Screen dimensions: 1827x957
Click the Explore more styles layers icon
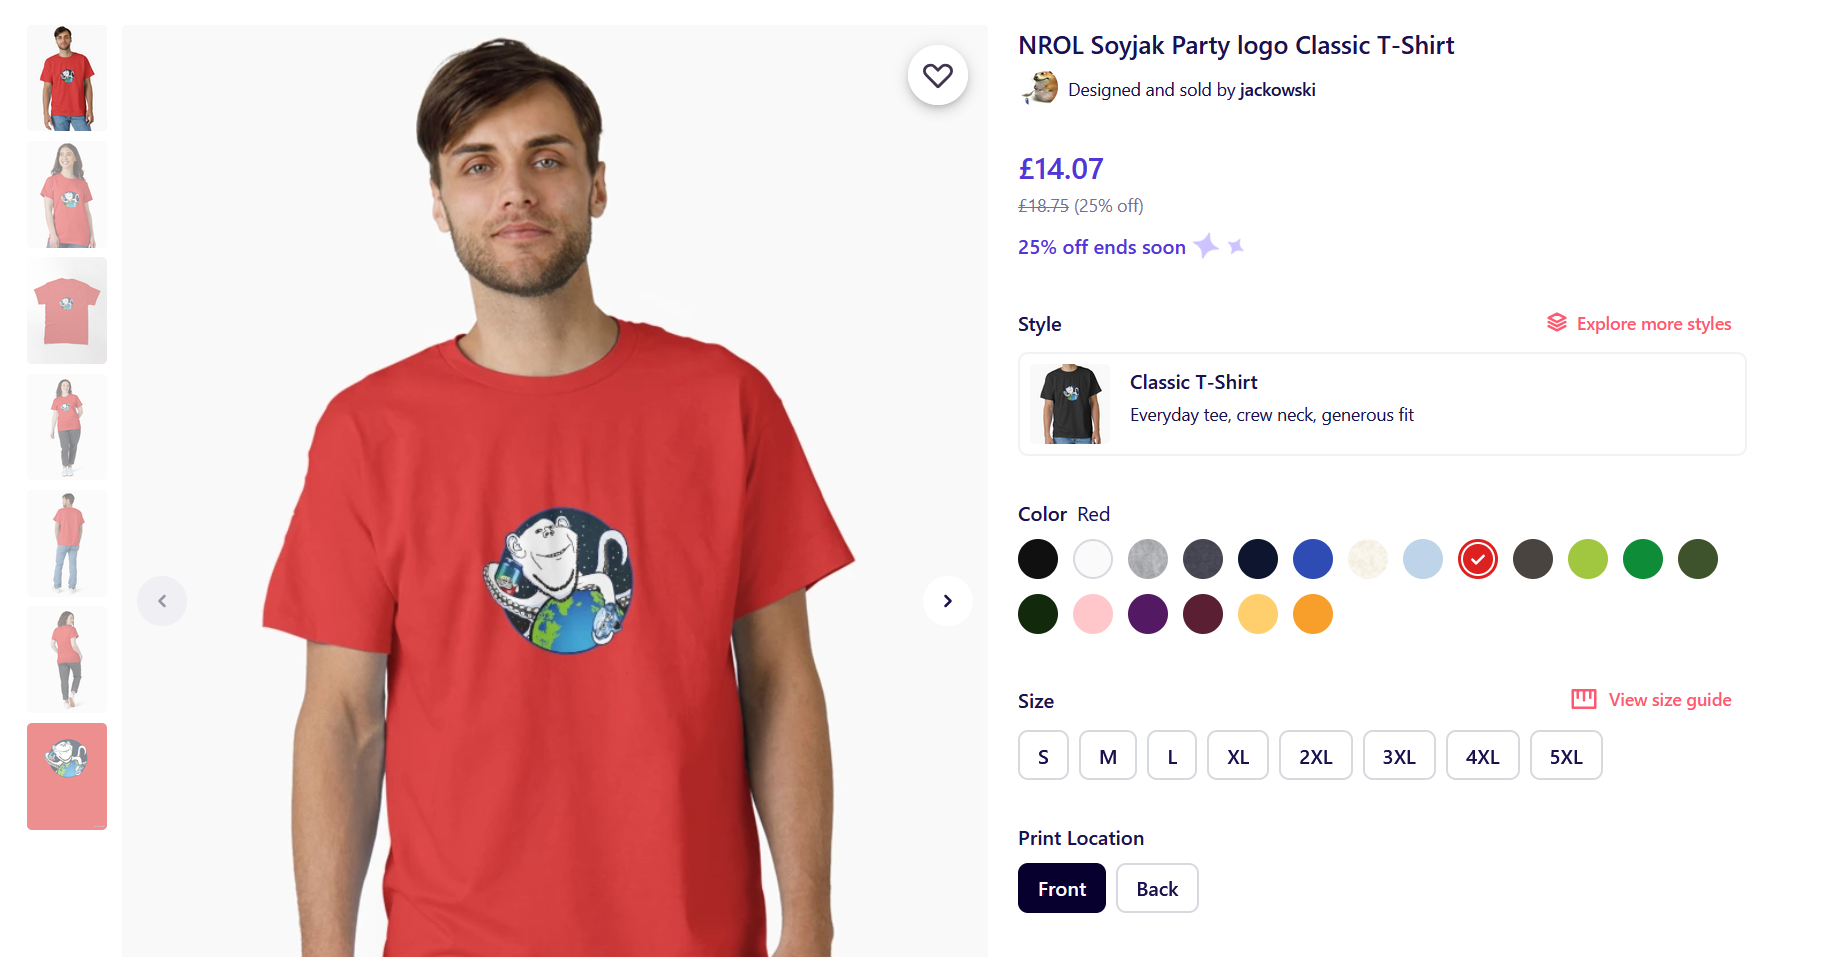pos(1556,322)
